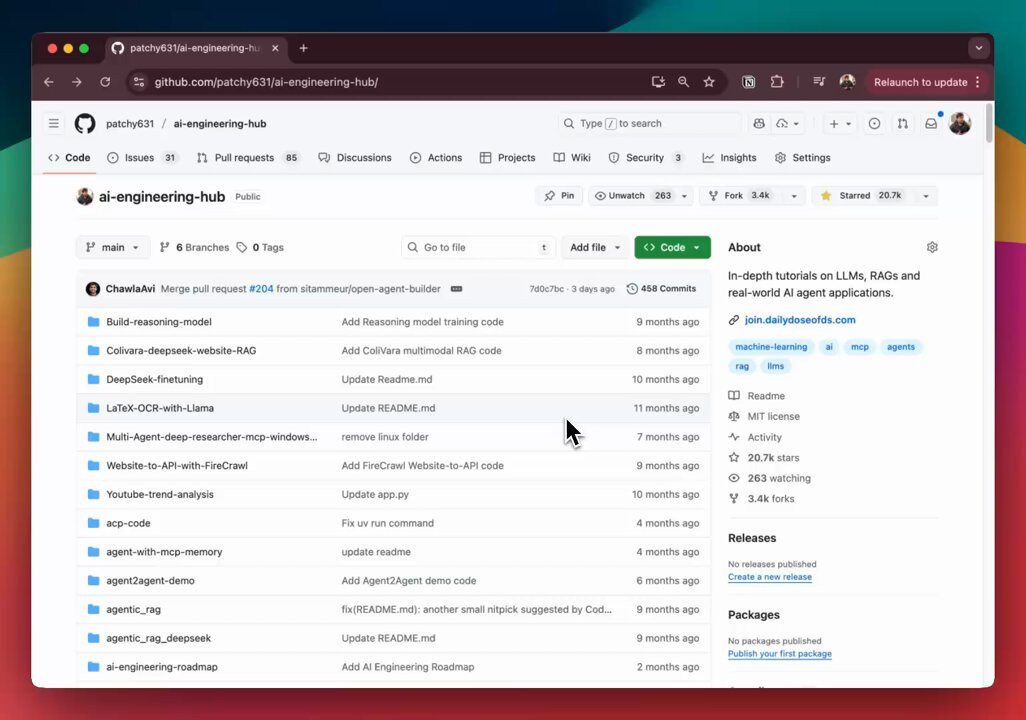
Task: Click the browser address bar URL
Action: pyautogui.click(x=266, y=82)
